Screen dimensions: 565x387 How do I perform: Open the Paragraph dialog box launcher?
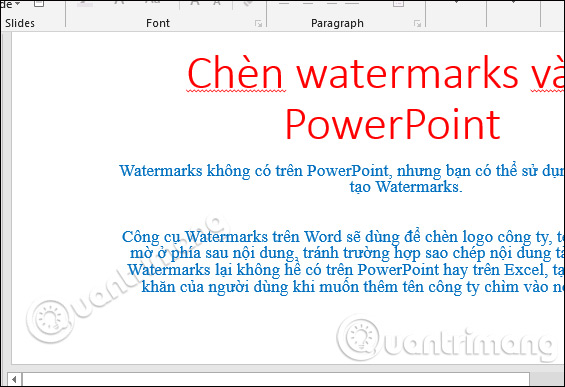[417, 24]
